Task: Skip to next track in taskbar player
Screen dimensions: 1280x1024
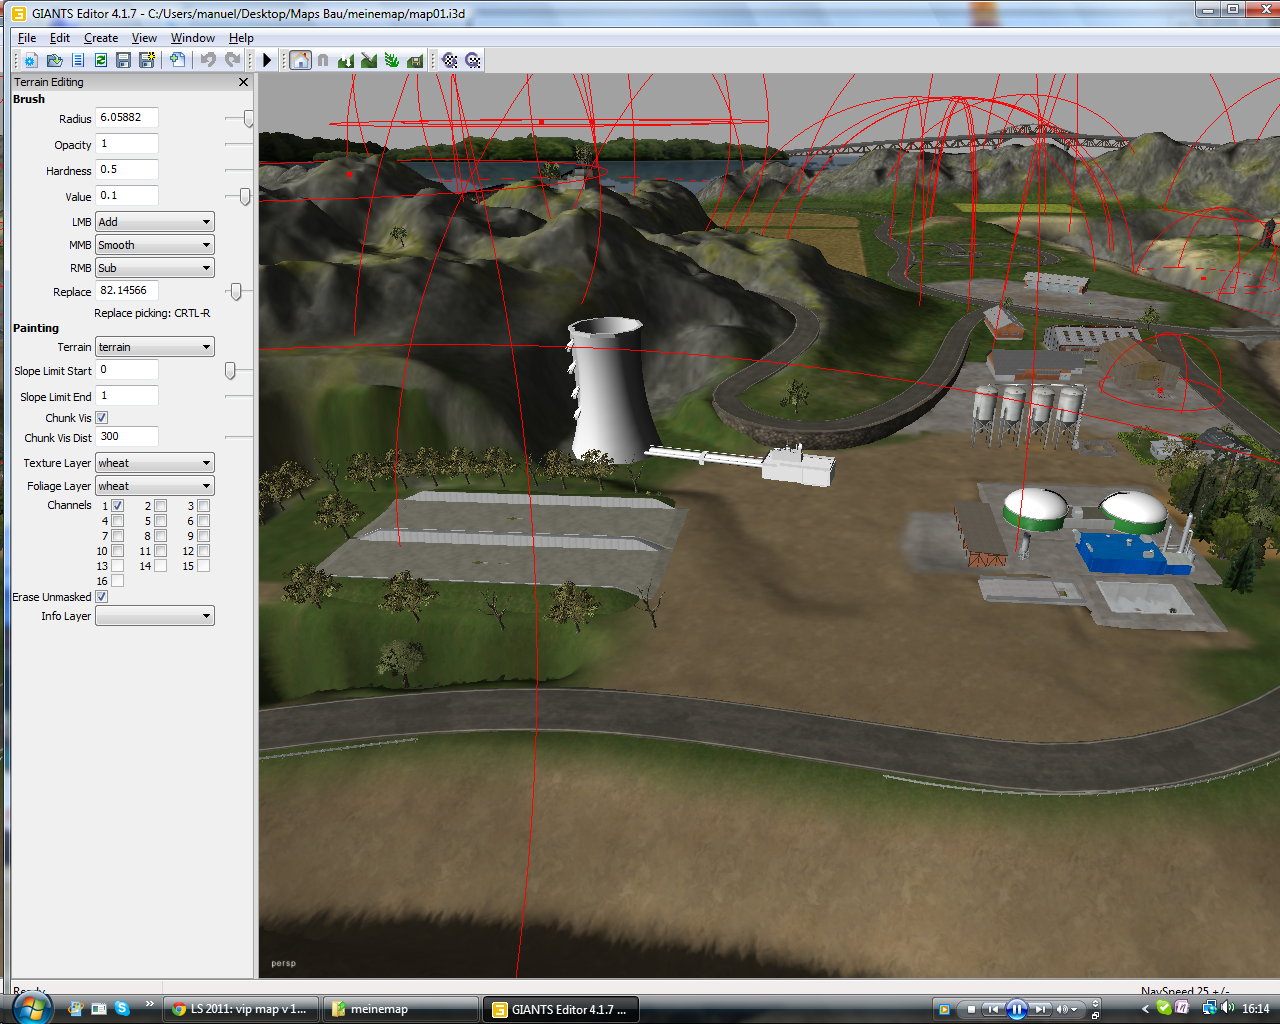Action: point(1041,1009)
